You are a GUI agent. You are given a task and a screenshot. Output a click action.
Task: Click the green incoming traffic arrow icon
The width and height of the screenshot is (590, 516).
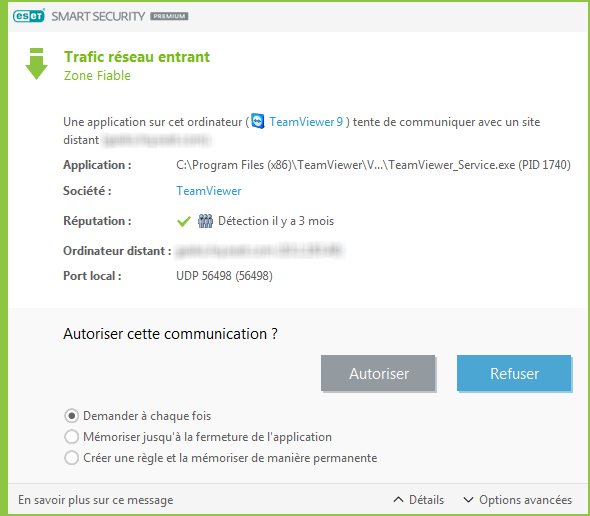tap(36, 64)
